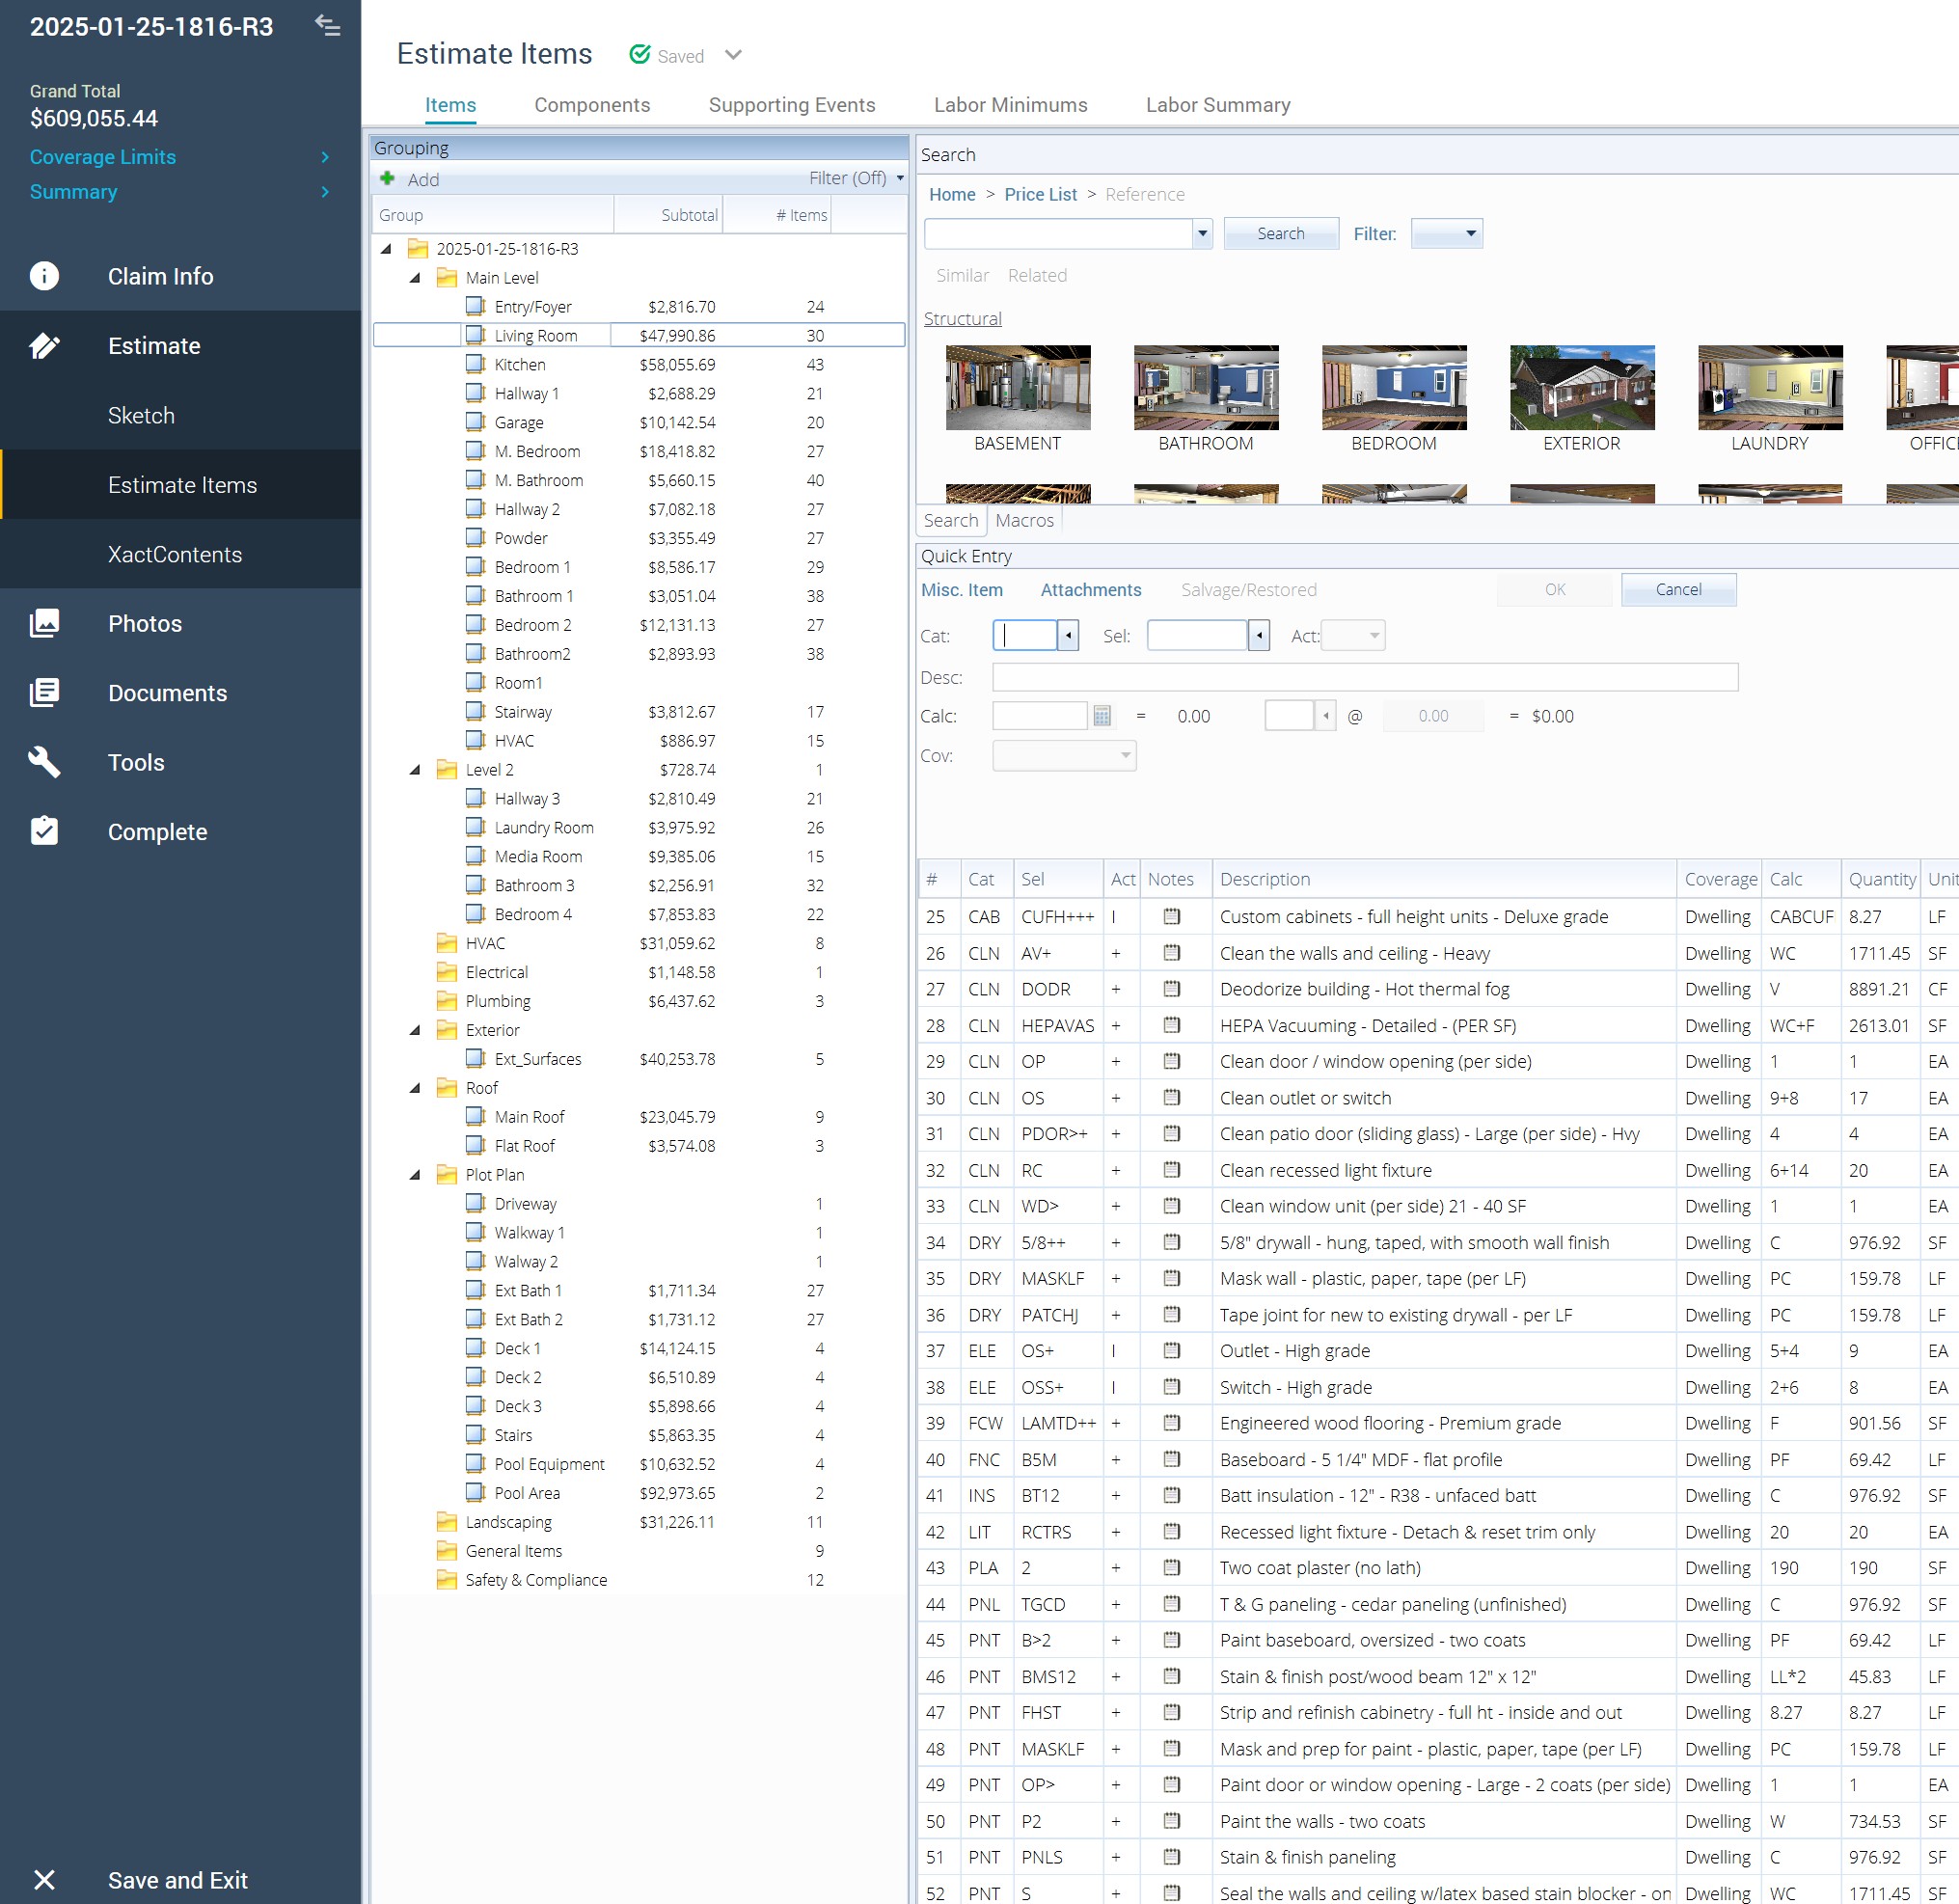Click the Electrical folder icon

447,972
